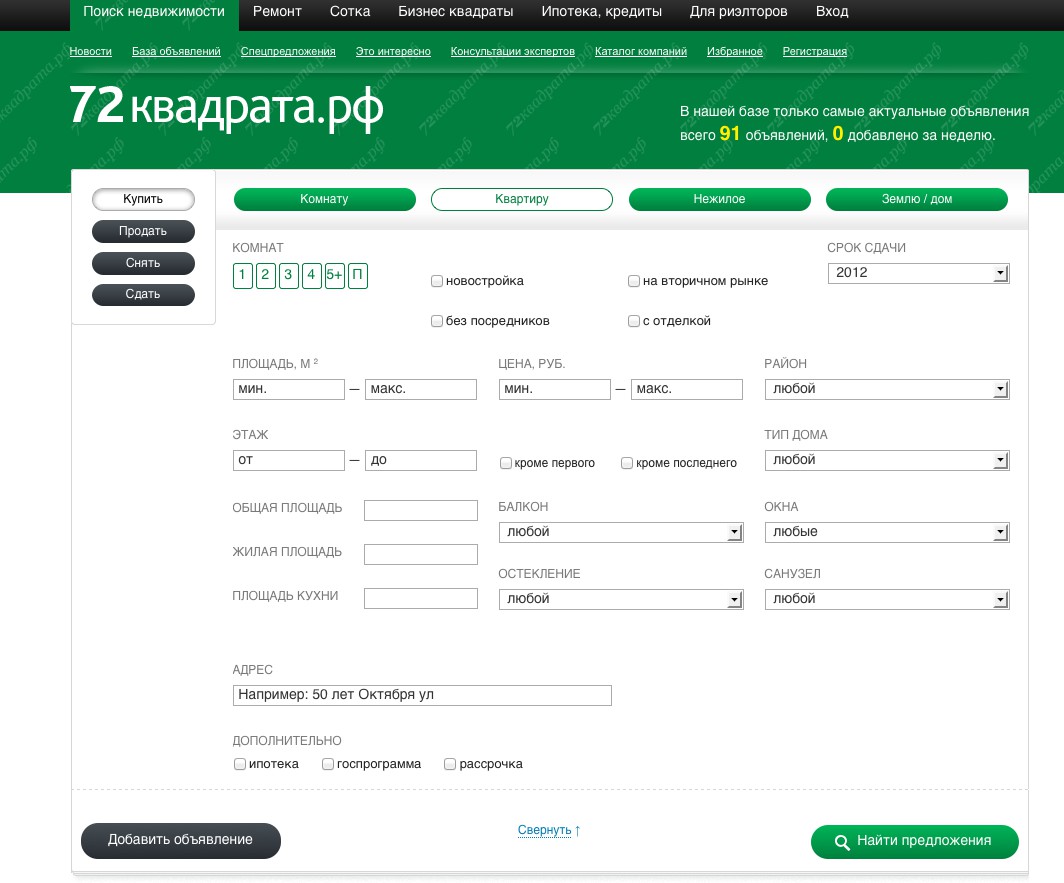The height and width of the screenshot is (883, 1064).
Task: Check the кроме первого floor option
Action: point(506,463)
